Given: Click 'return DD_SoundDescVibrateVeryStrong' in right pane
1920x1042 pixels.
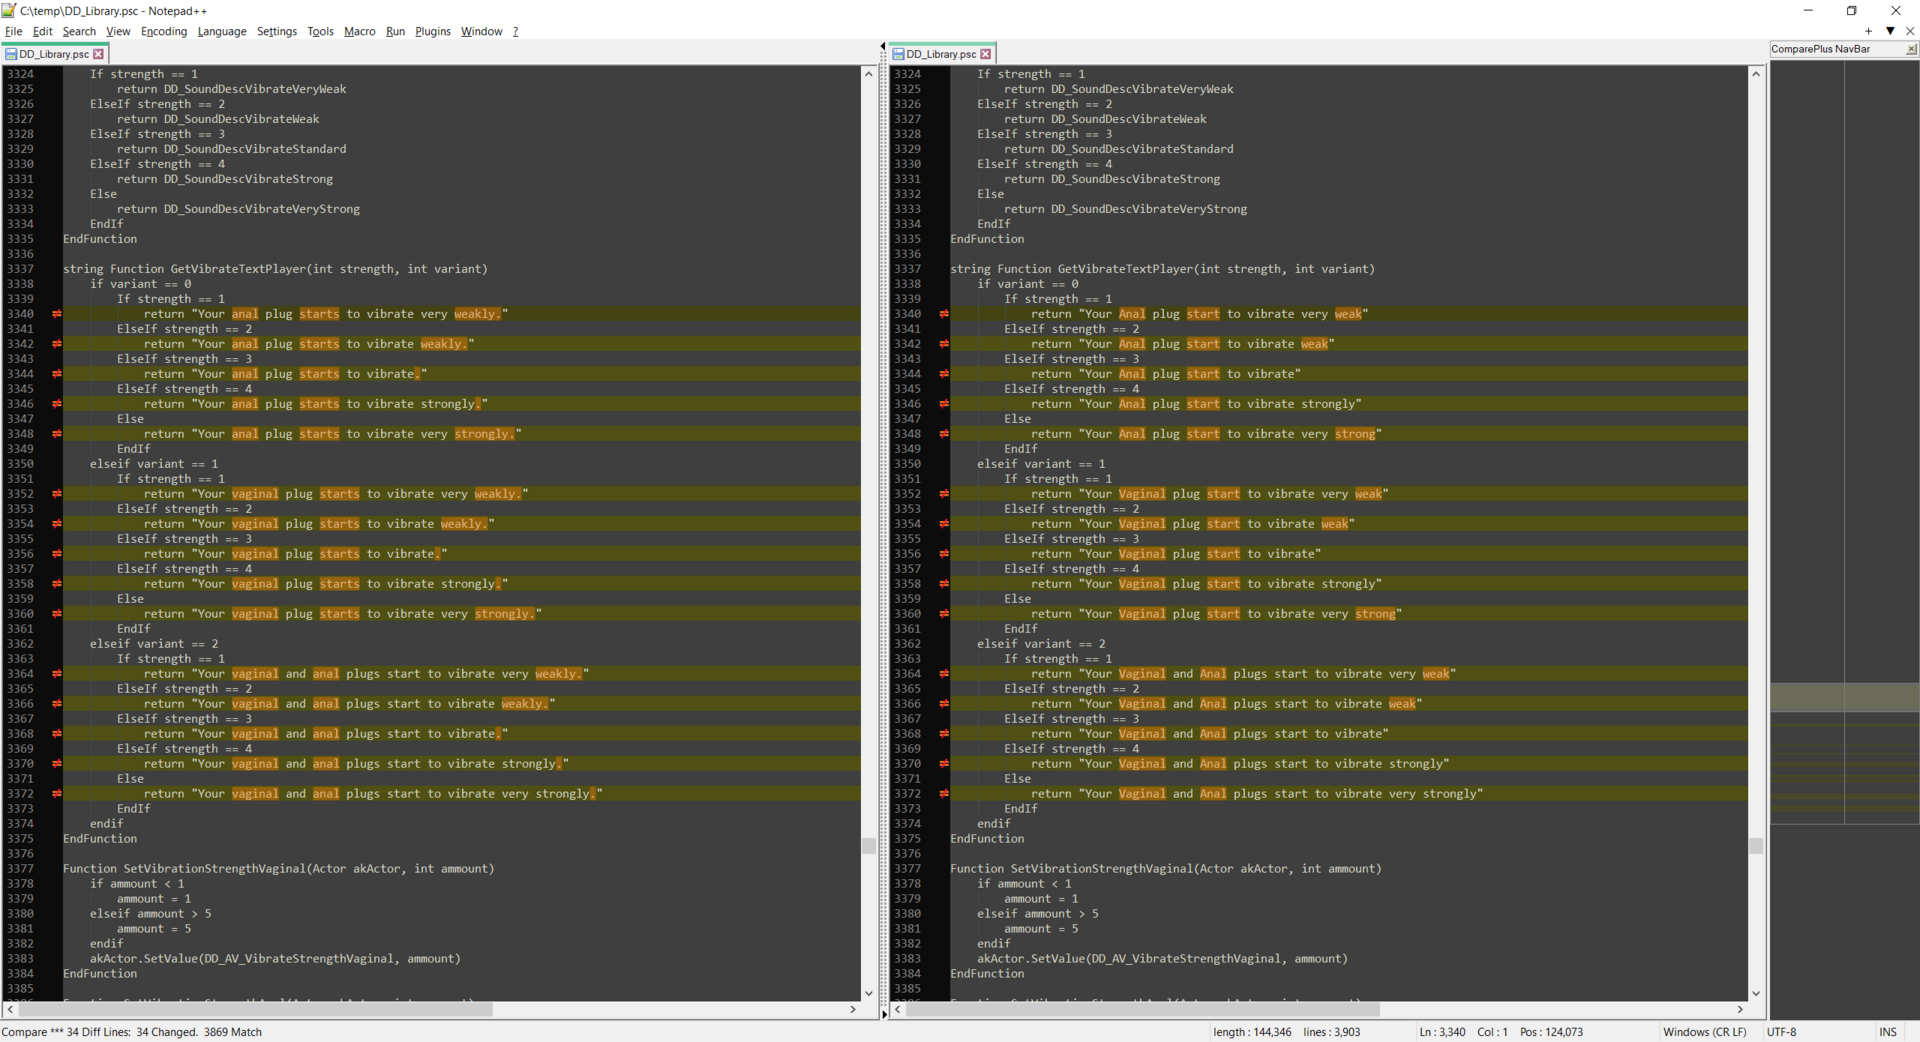Looking at the screenshot, I should (x=1125, y=209).
